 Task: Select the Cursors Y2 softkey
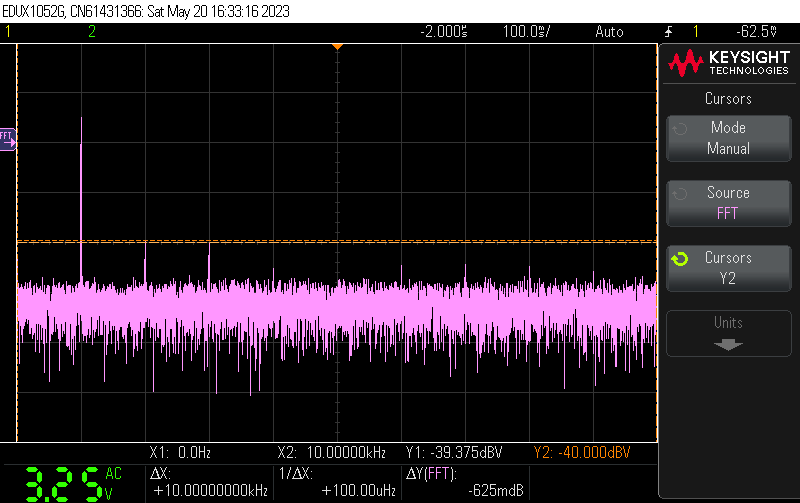coord(729,268)
